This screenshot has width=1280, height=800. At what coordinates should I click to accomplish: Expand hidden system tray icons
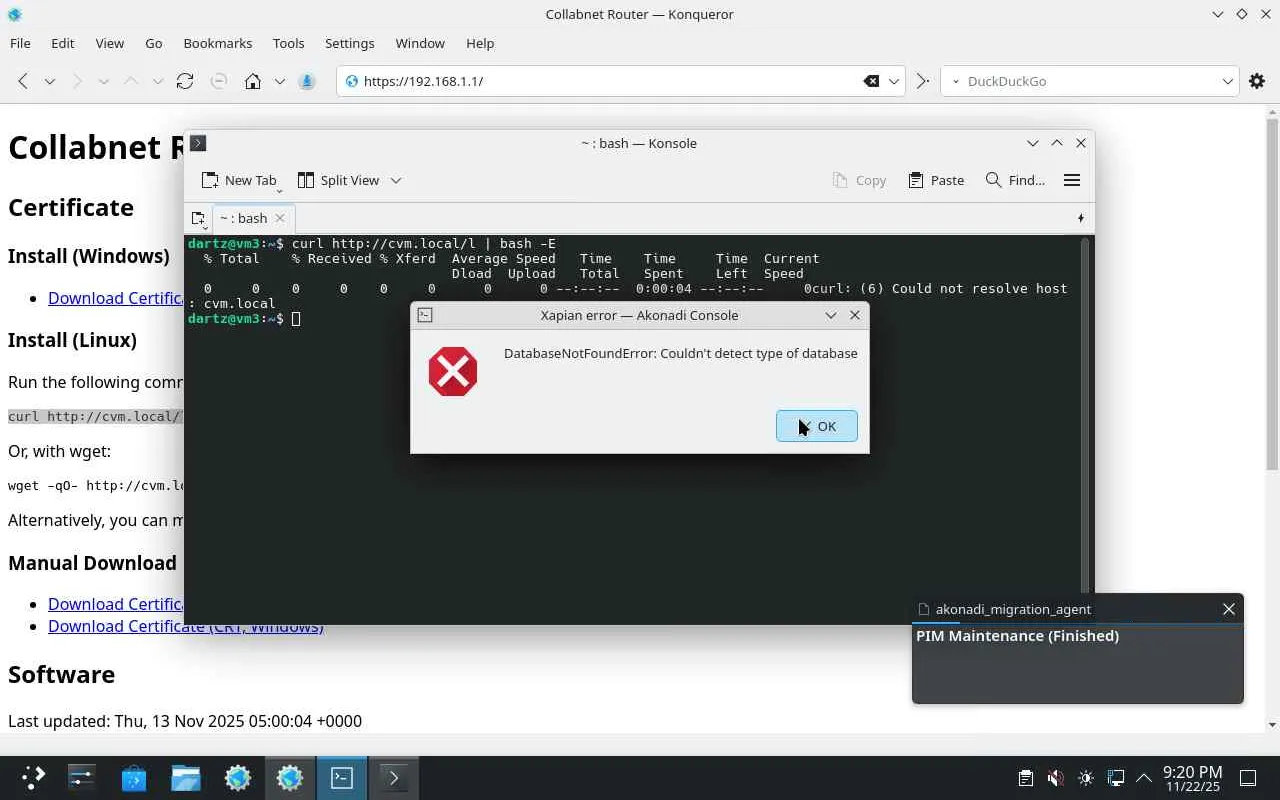pyautogui.click(x=1143, y=778)
